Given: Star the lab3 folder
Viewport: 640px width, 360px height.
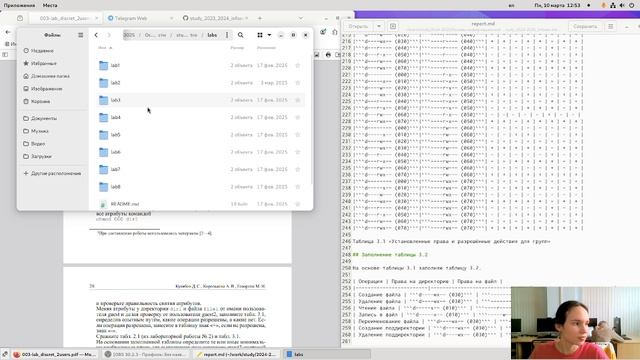Looking at the screenshot, I should 298,100.
